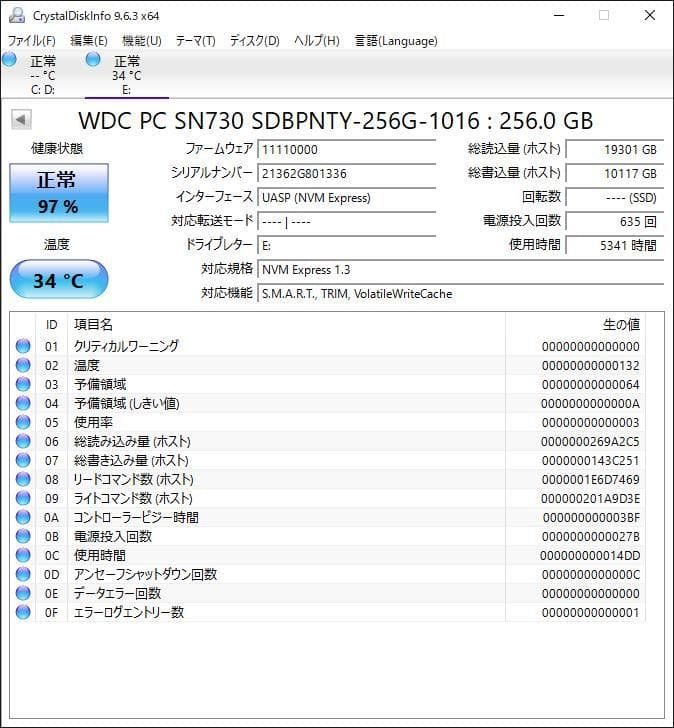674x728 pixels.
Task: Click the serial number field 21362G801336
Action: [x=346, y=174]
